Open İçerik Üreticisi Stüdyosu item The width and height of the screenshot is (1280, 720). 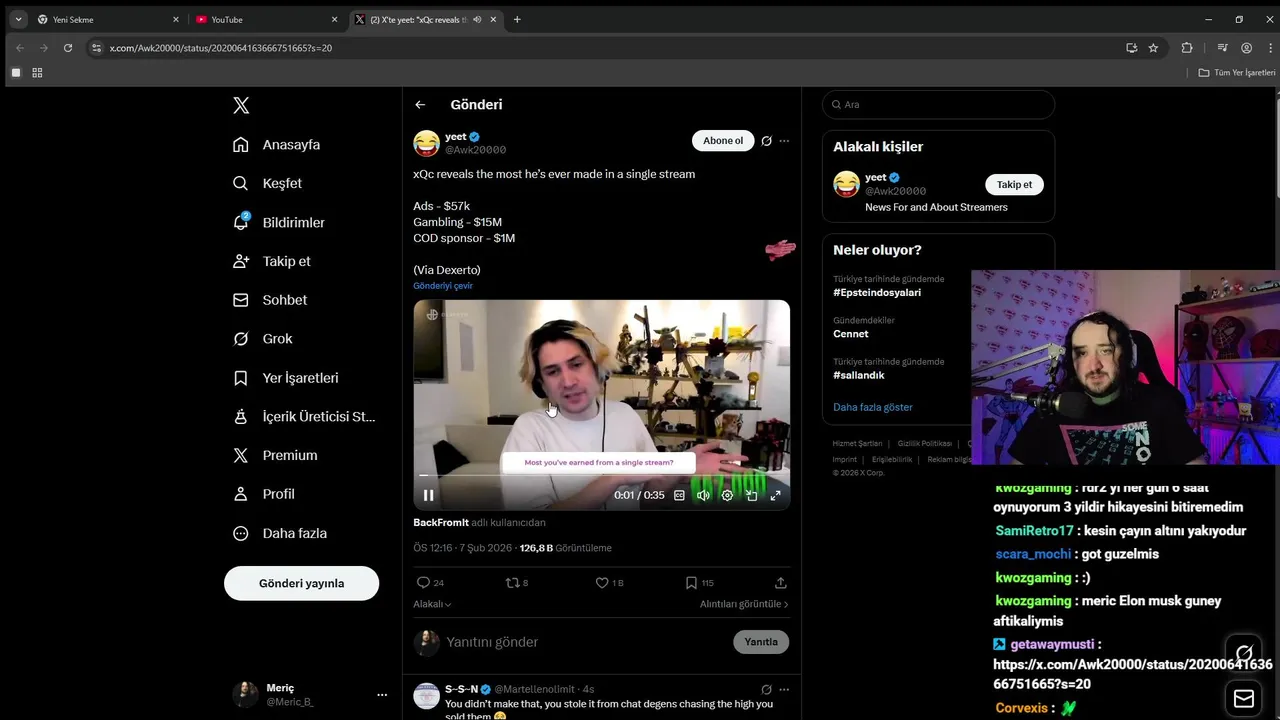(x=304, y=416)
